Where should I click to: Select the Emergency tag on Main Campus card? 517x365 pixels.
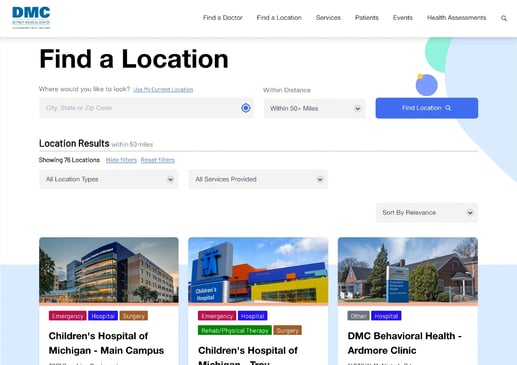coord(67,316)
